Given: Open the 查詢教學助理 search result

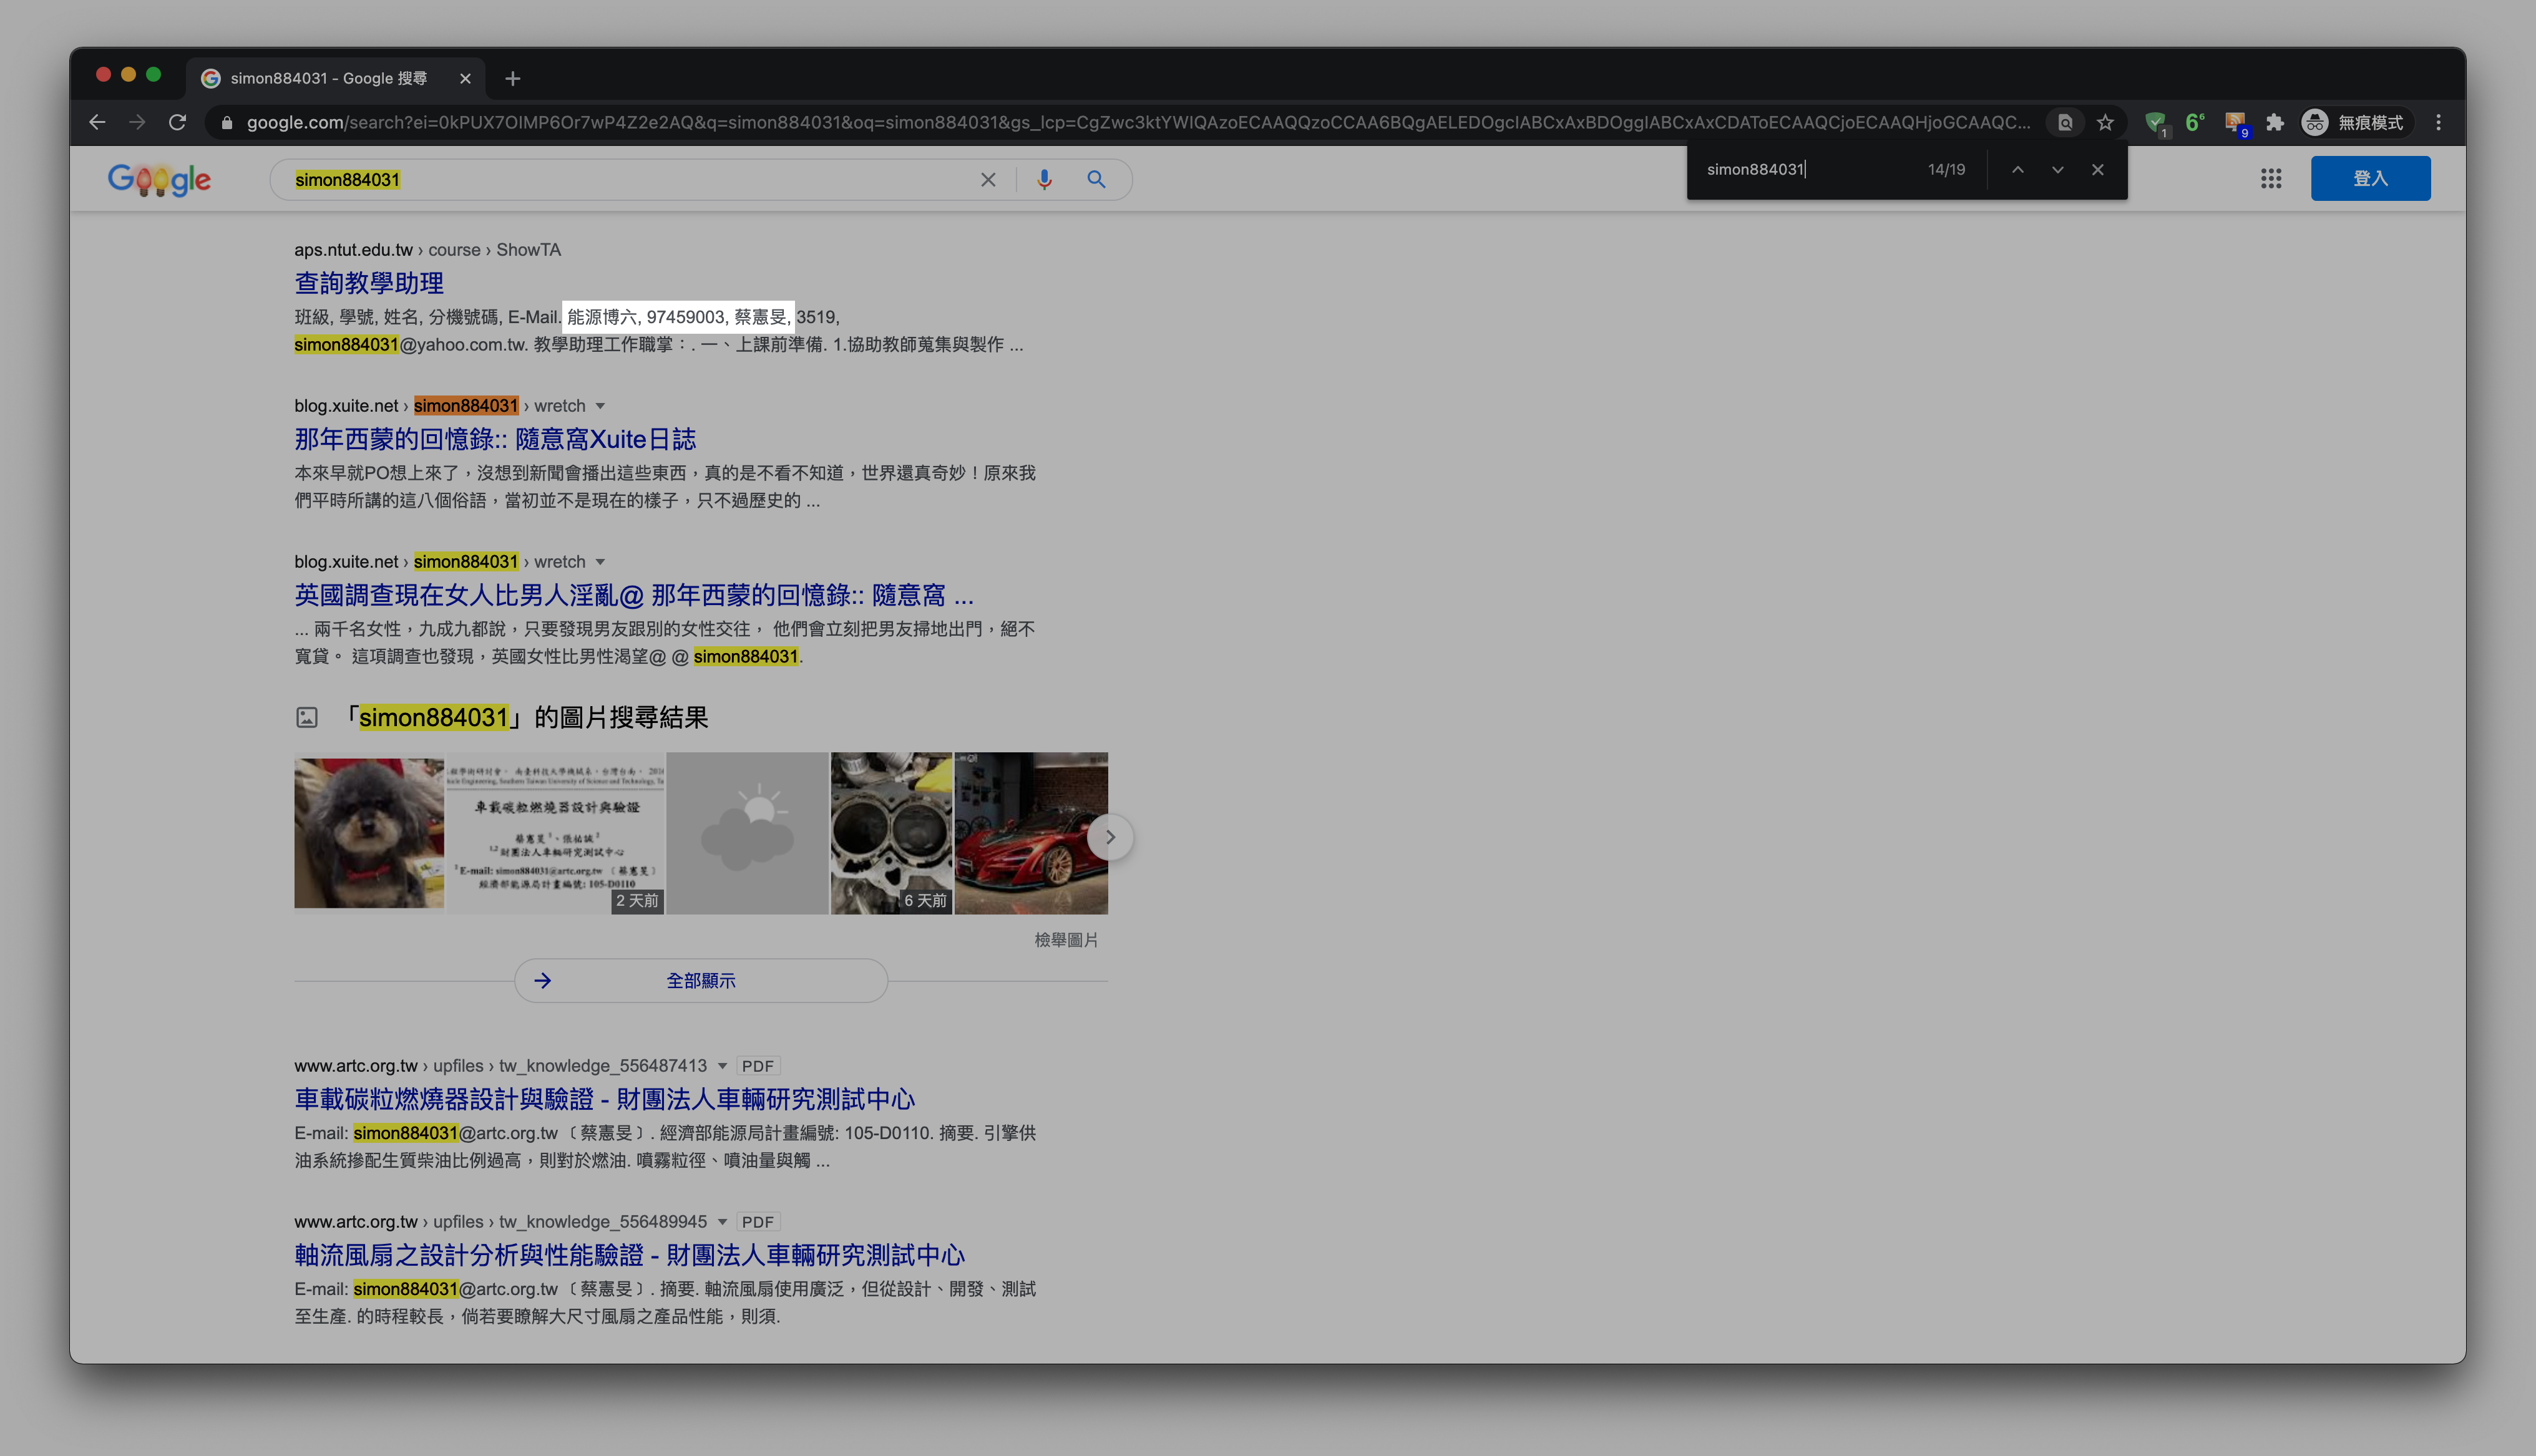Looking at the screenshot, I should click(x=369, y=283).
